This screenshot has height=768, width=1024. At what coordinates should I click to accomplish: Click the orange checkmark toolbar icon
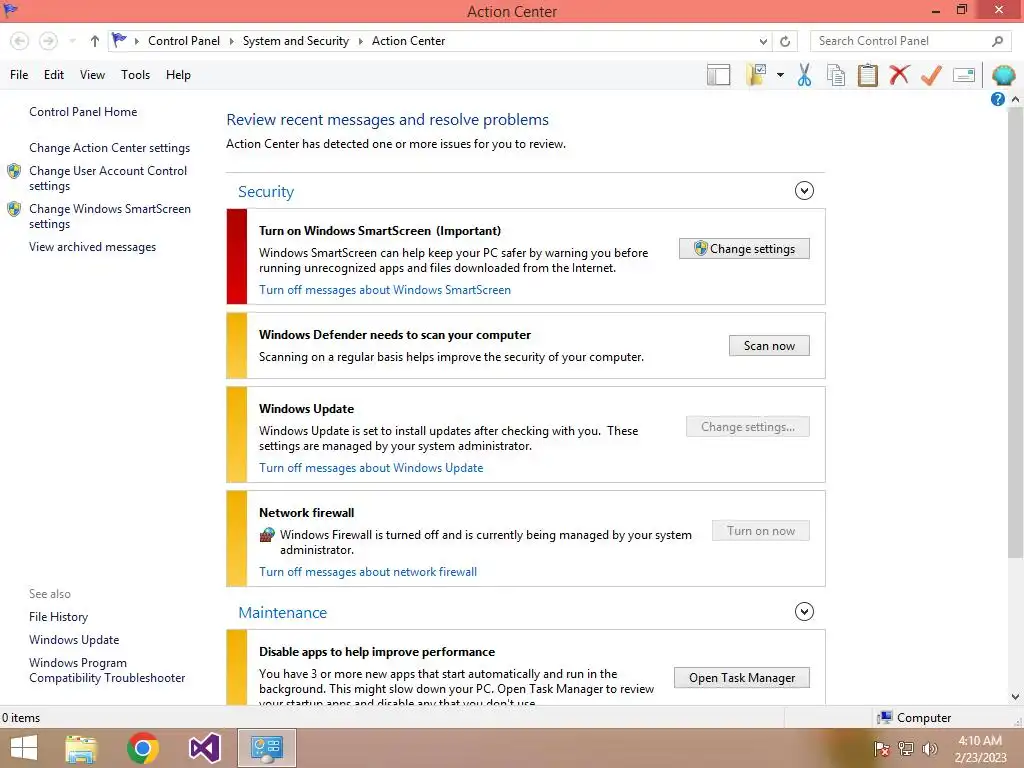click(931, 75)
